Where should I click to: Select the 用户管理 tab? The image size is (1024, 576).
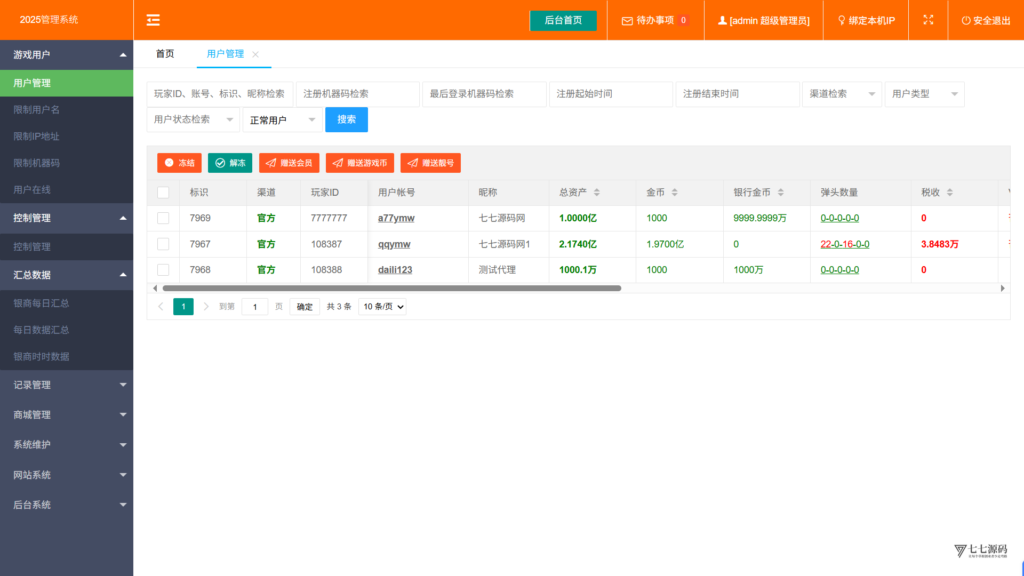point(225,54)
